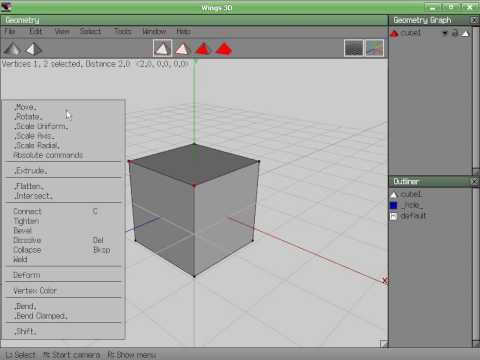Viewport: 480px width, 360px height.
Task: Open the Help menu
Action: (x=183, y=31)
